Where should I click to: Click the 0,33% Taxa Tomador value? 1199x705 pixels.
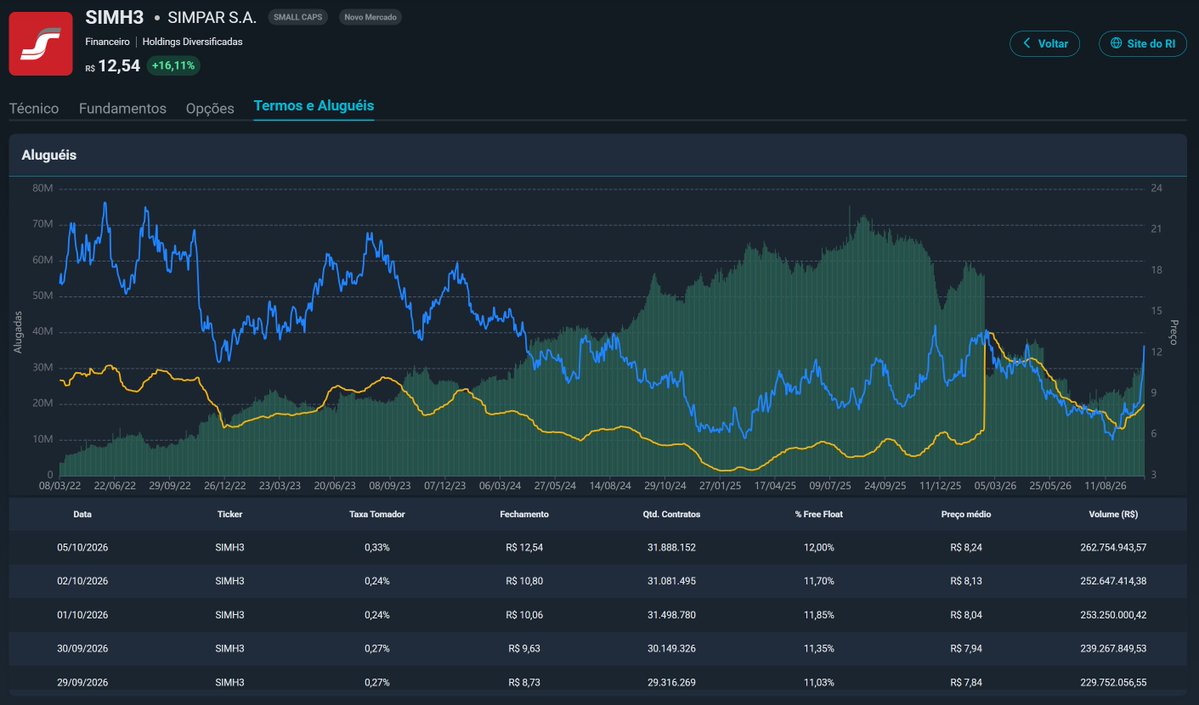click(x=377, y=547)
